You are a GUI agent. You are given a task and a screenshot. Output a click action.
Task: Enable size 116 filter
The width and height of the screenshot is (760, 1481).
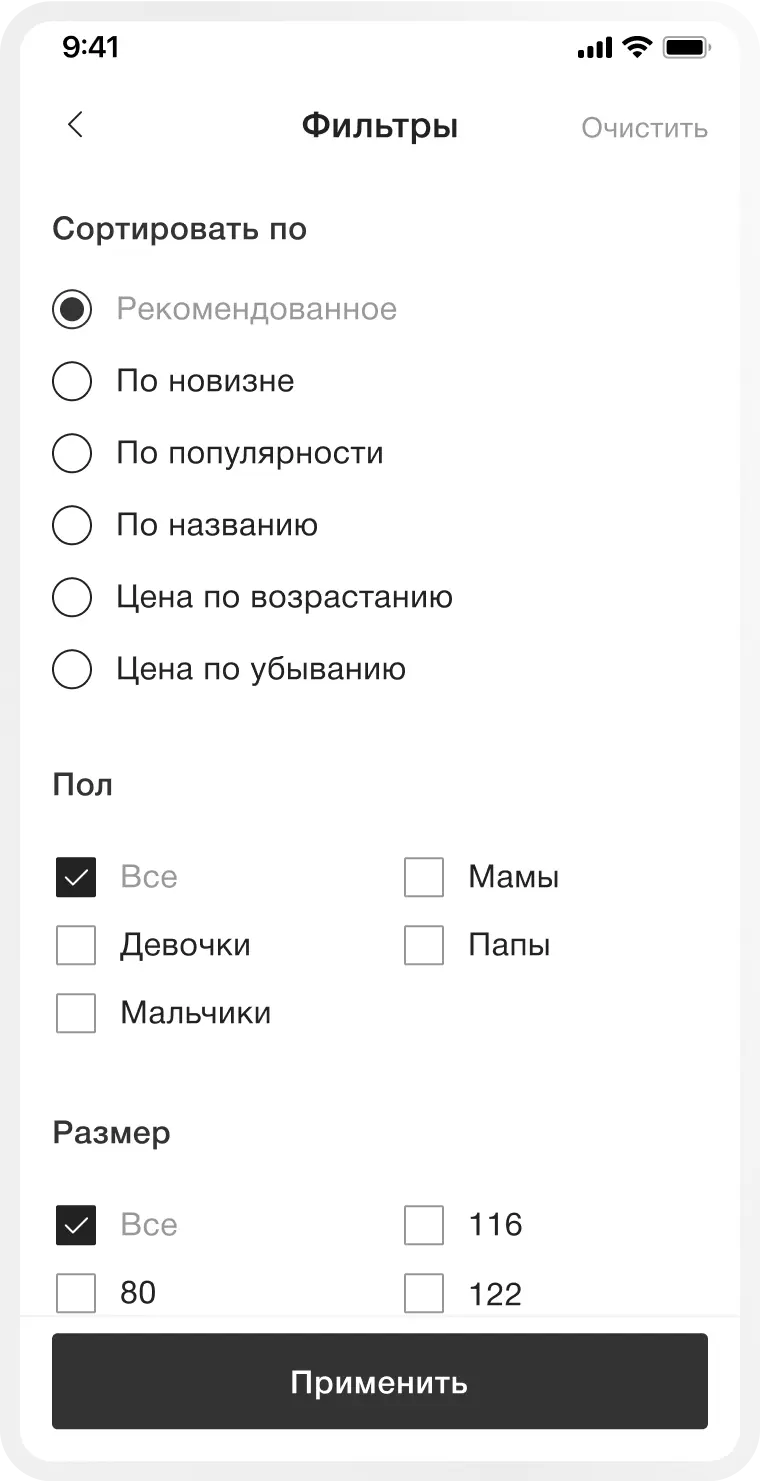pyautogui.click(x=423, y=1225)
